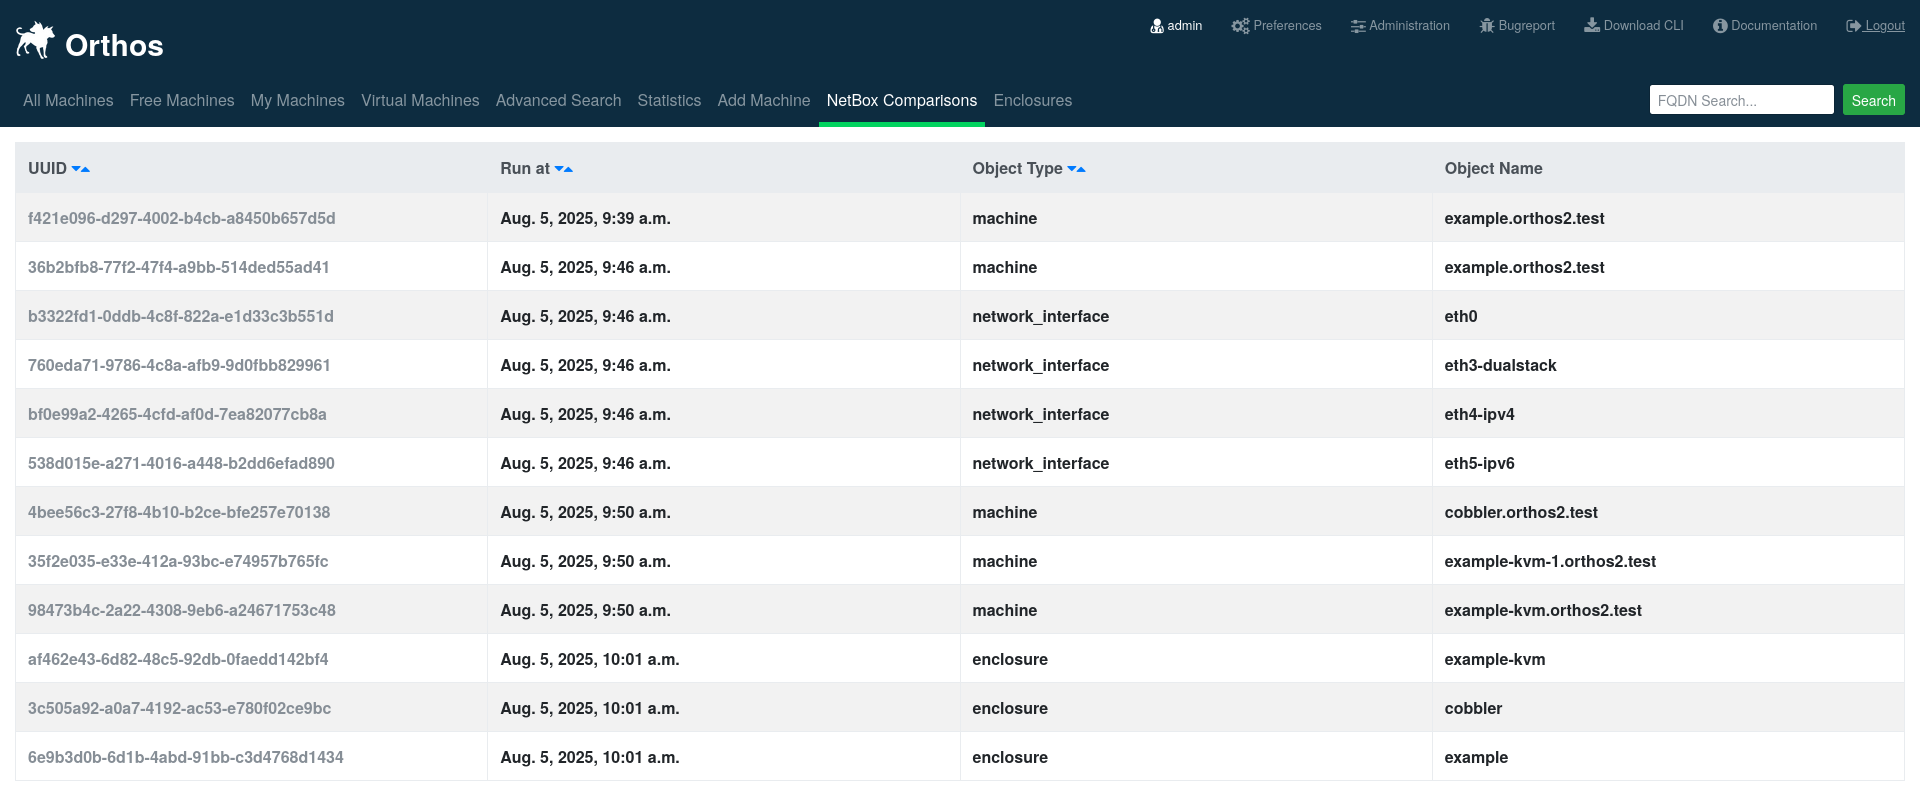Click the up sort arrow beside Run at
The image size is (1920, 797).
[569, 169]
